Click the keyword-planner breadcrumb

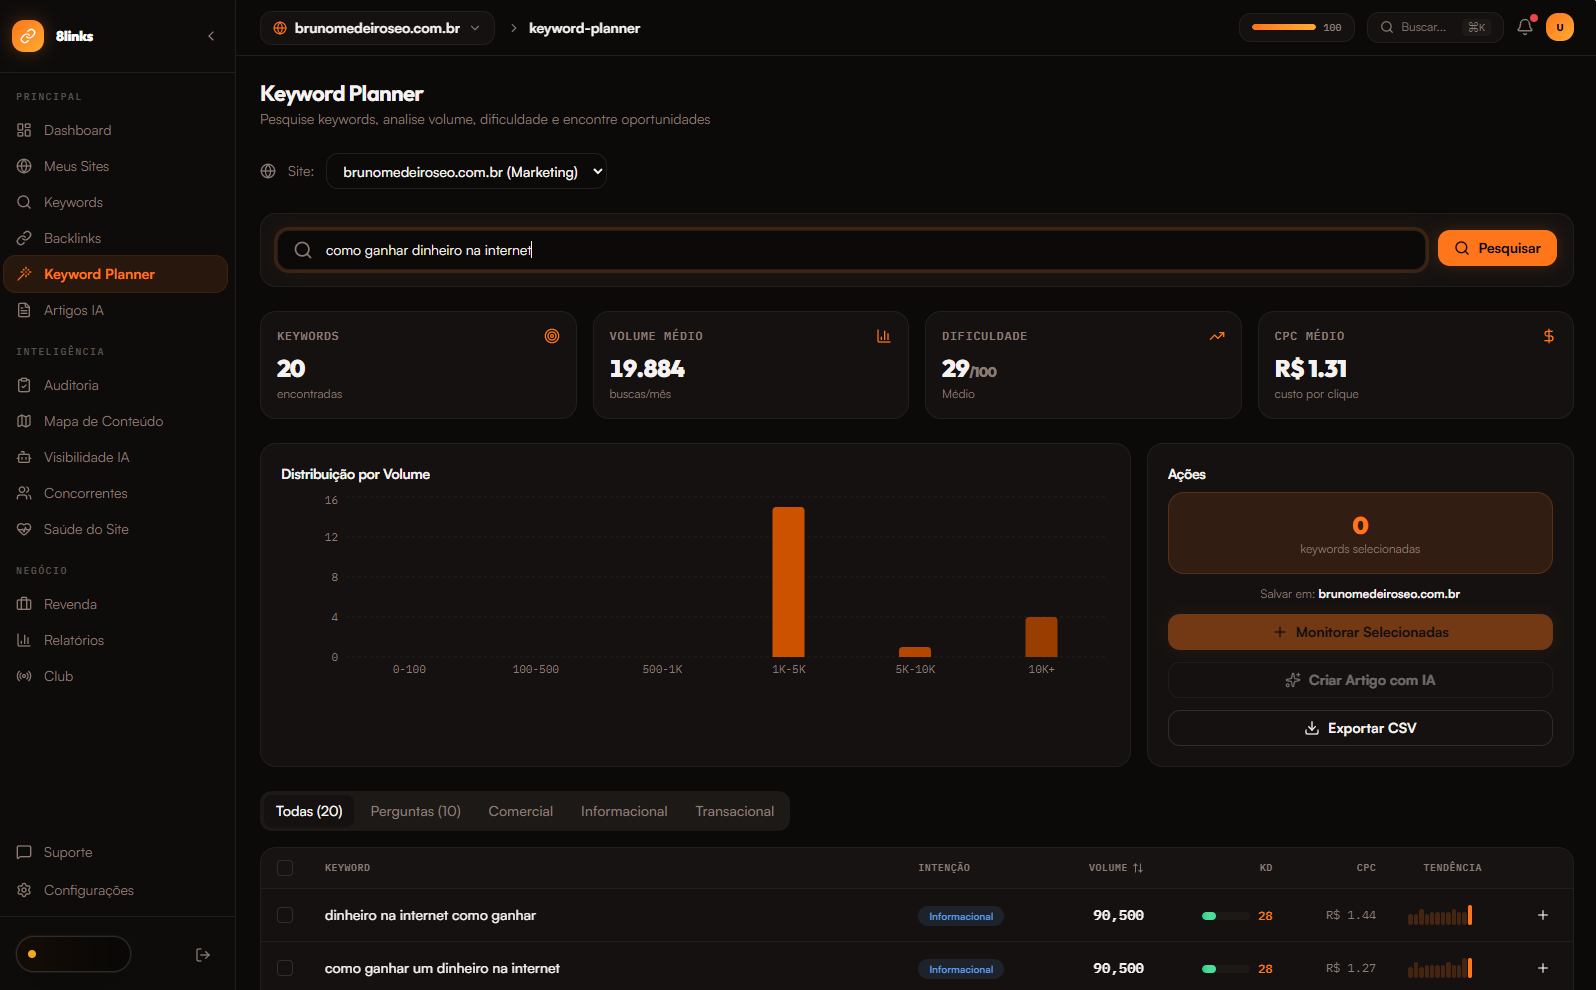point(584,28)
